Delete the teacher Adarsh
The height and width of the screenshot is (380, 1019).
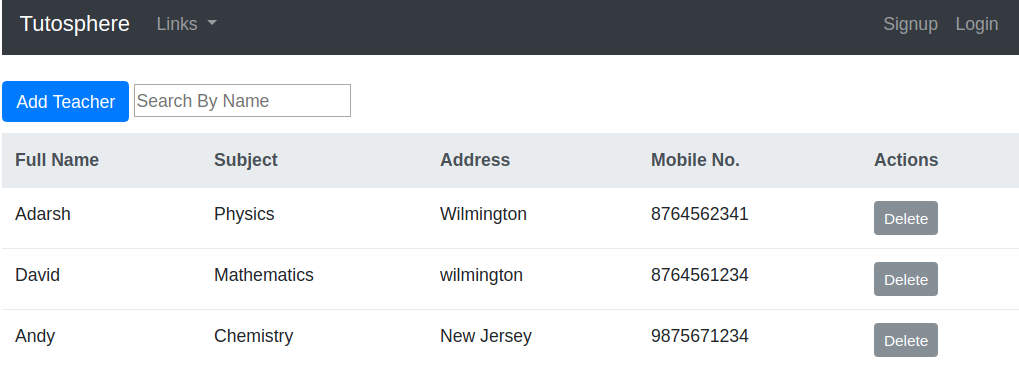click(x=905, y=218)
